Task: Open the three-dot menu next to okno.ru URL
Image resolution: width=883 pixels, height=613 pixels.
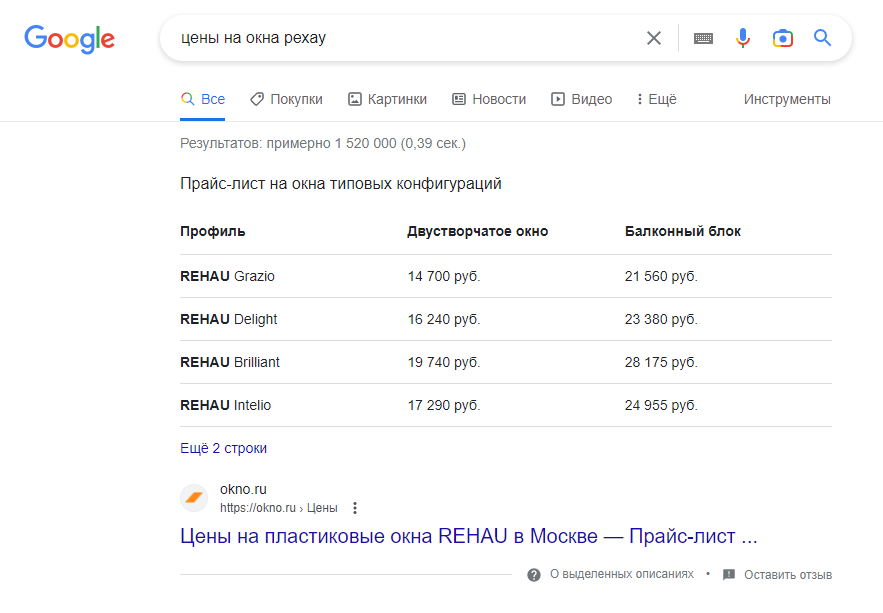Action: click(355, 508)
